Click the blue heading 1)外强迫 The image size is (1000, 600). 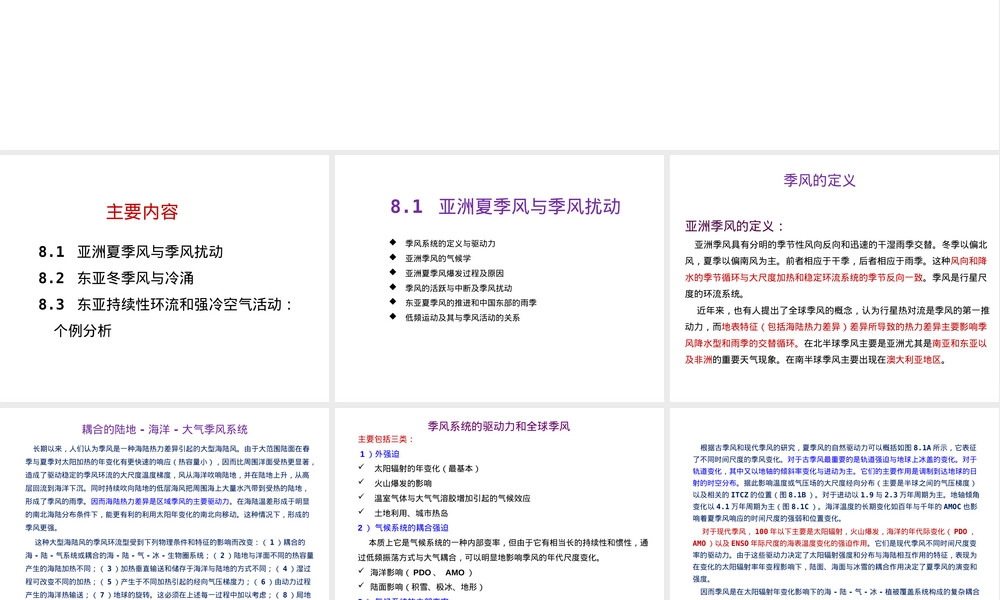pos(379,454)
